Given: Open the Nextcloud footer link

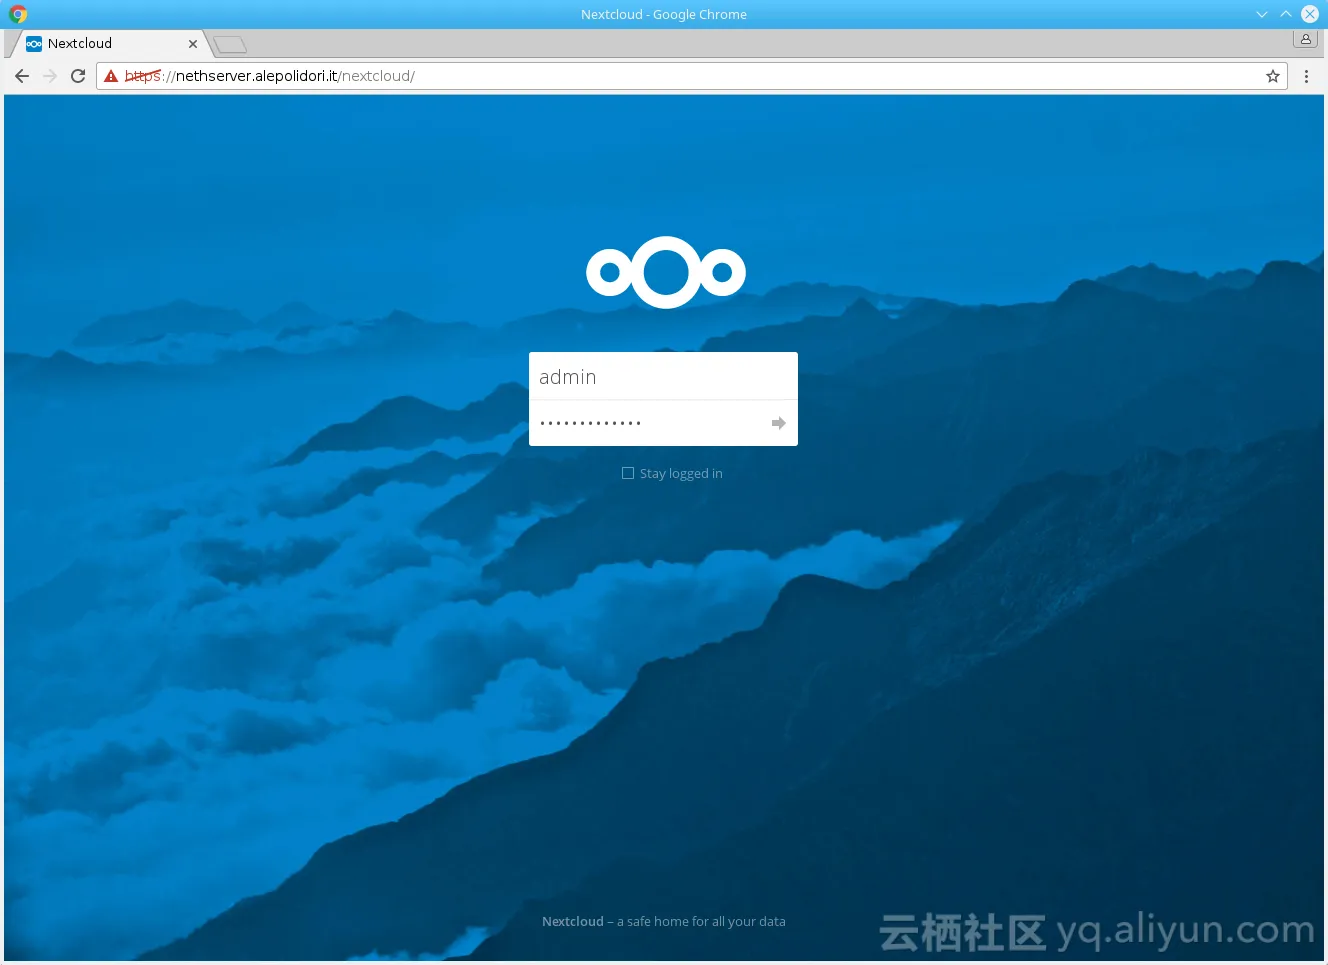Looking at the screenshot, I should (573, 921).
